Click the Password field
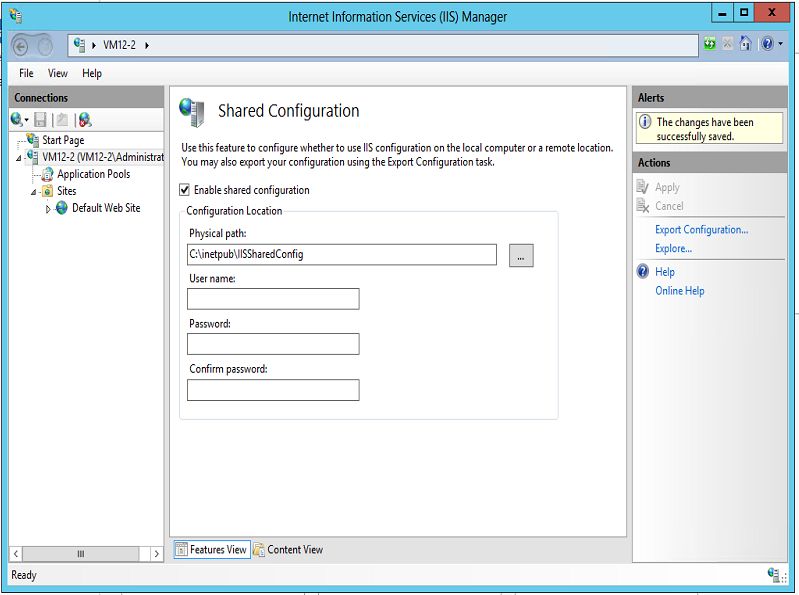The height and width of the screenshot is (595, 799). [273, 344]
